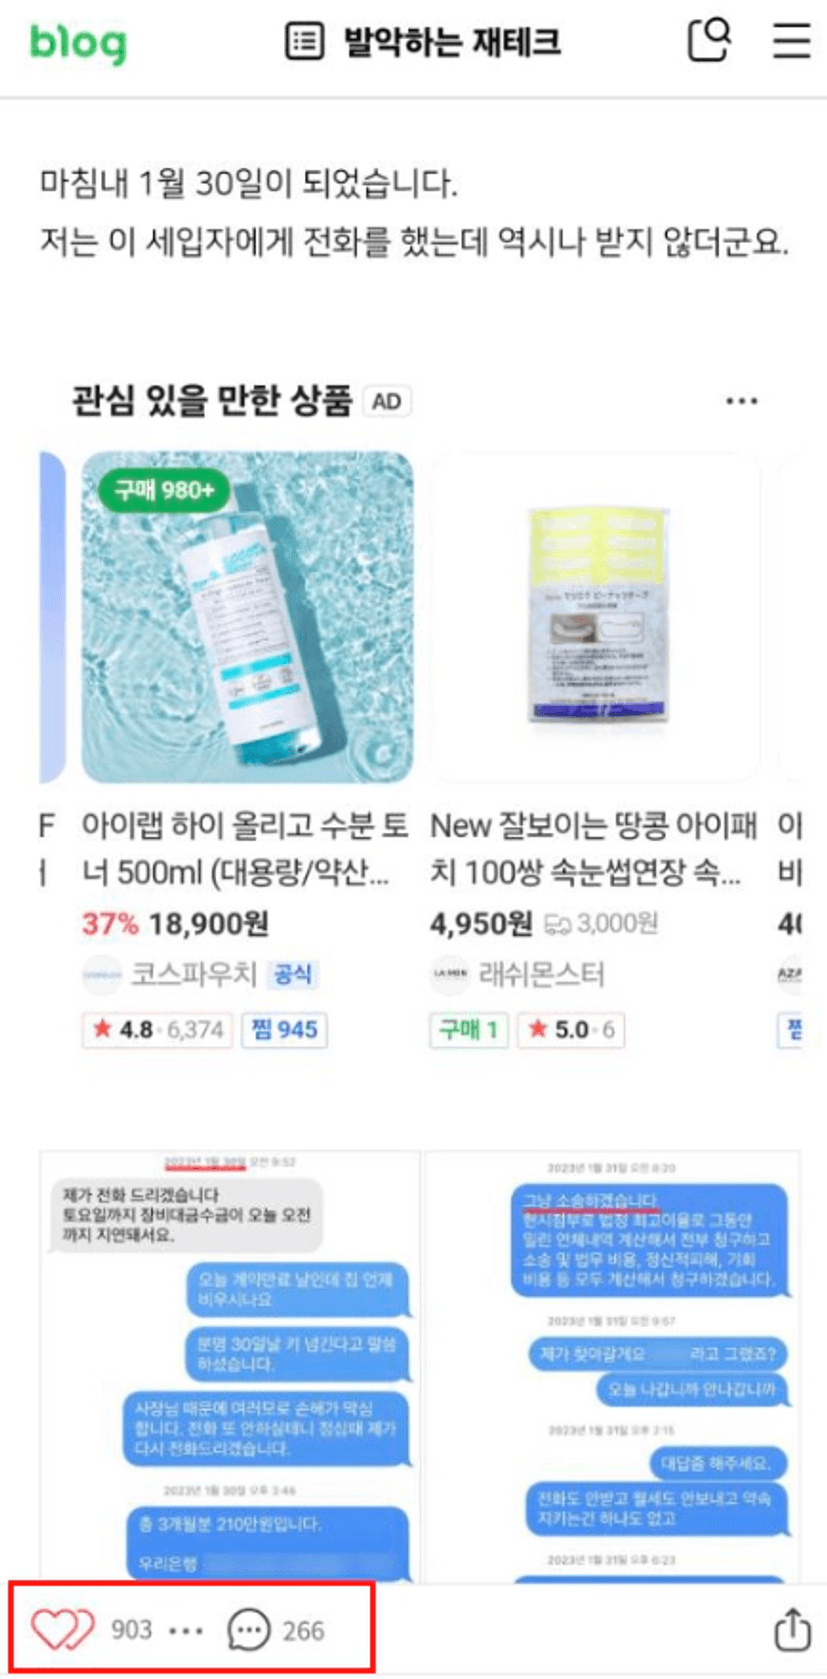Screen dimensions: 827x1679
Task: Open New 잘보이는 땅콩 아이패치 product title
Action: coord(594,849)
